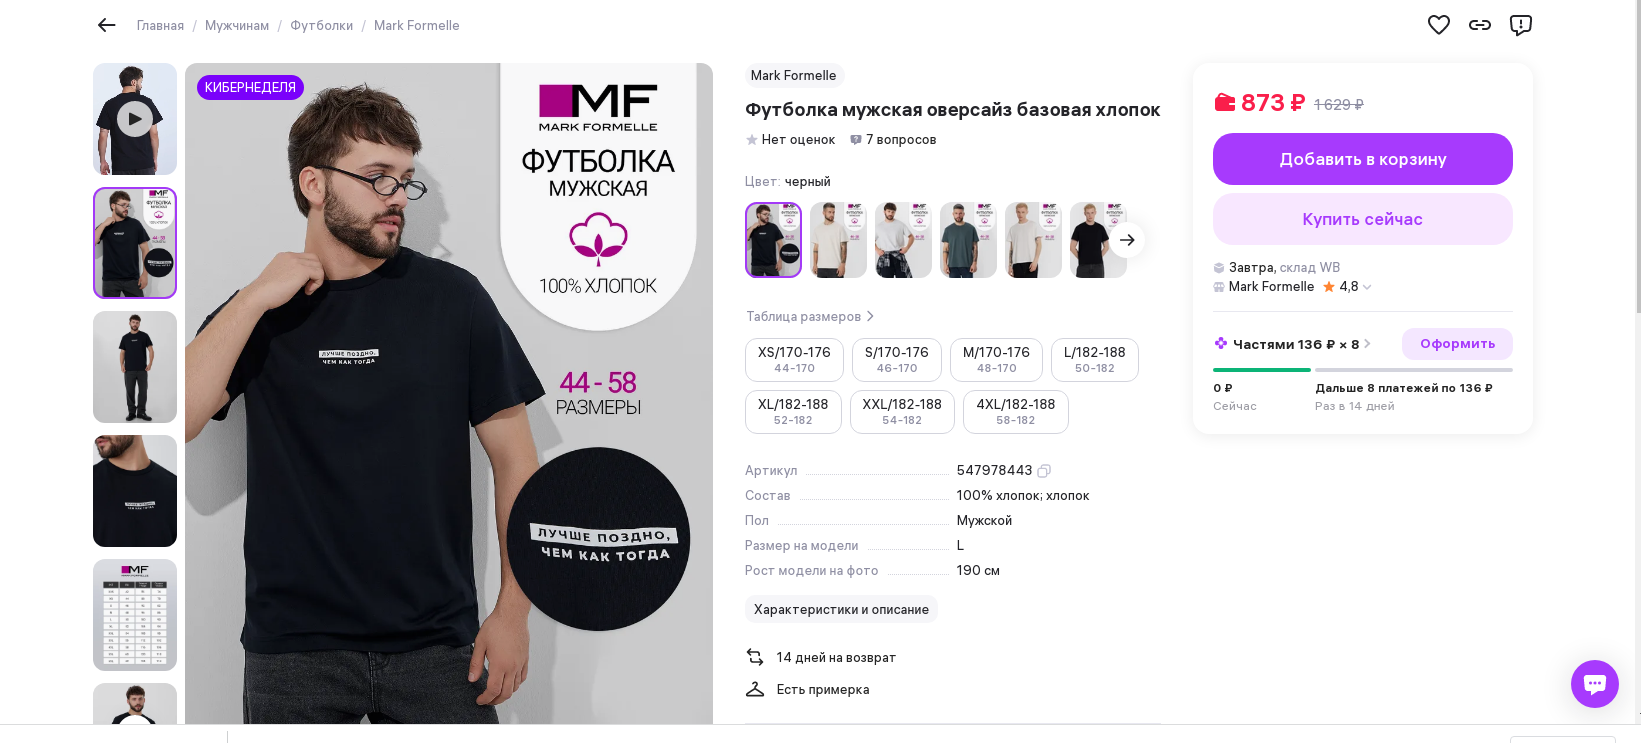The image size is (1641, 743).
Task: Expand the size table link
Action: coord(810,316)
